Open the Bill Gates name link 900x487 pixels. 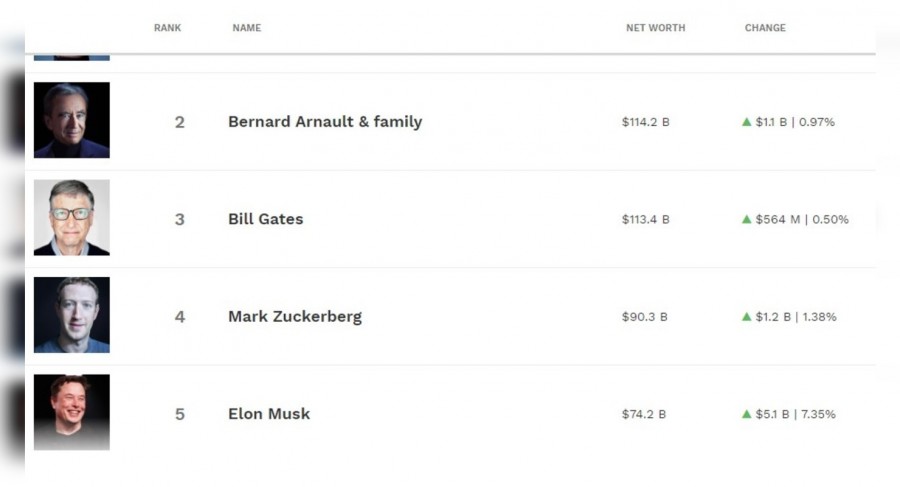point(265,219)
